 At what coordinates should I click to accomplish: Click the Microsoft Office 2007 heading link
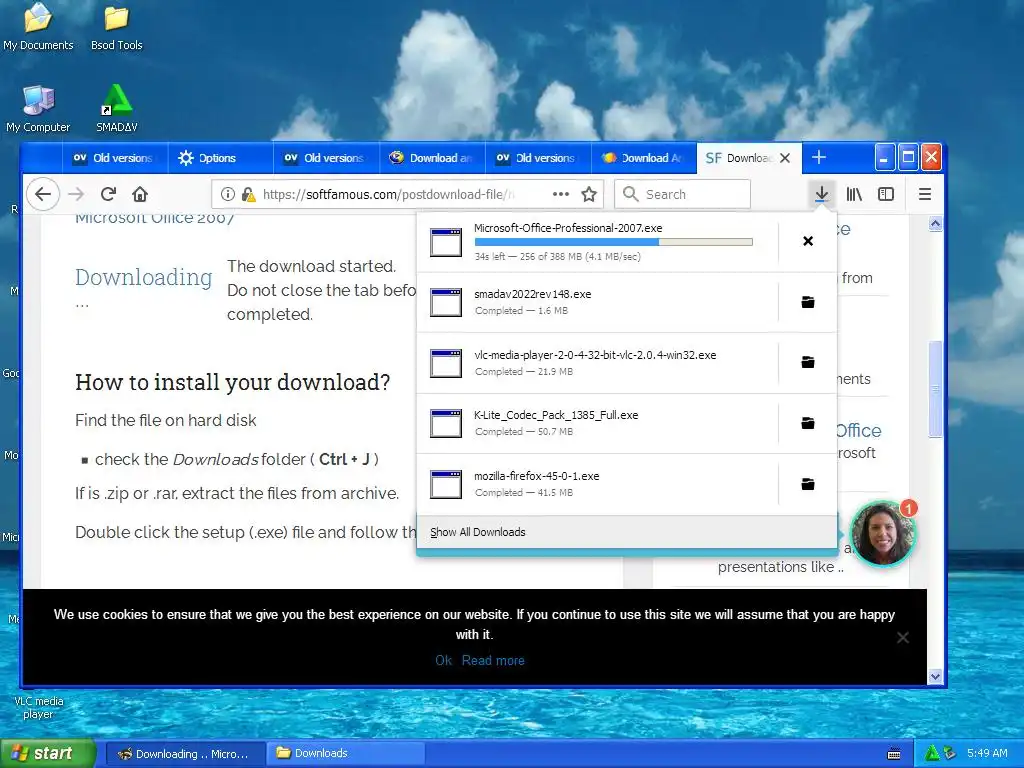(155, 218)
